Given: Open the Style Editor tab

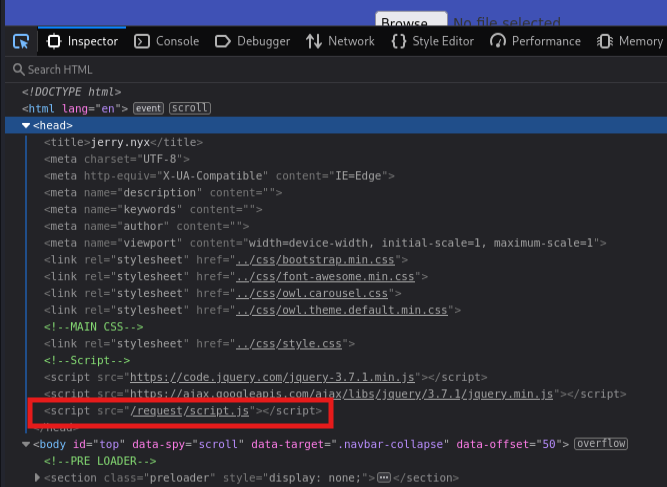Looking at the screenshot, I should 443,41.
